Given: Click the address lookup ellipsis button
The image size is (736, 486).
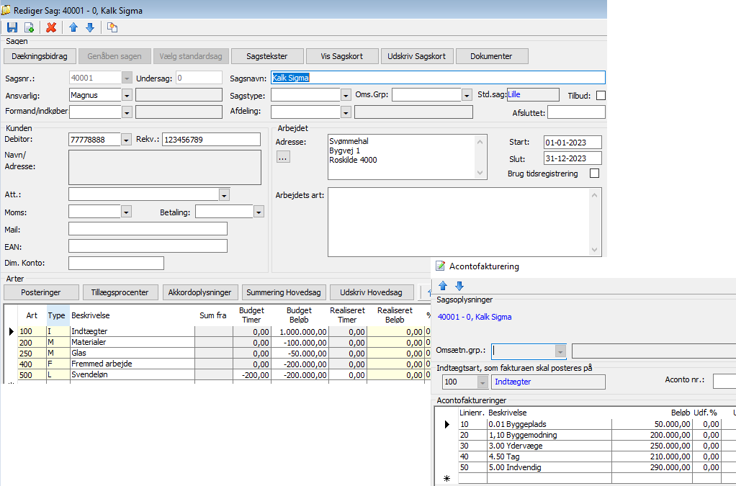Looking at the screenshot, I should 284,157.
